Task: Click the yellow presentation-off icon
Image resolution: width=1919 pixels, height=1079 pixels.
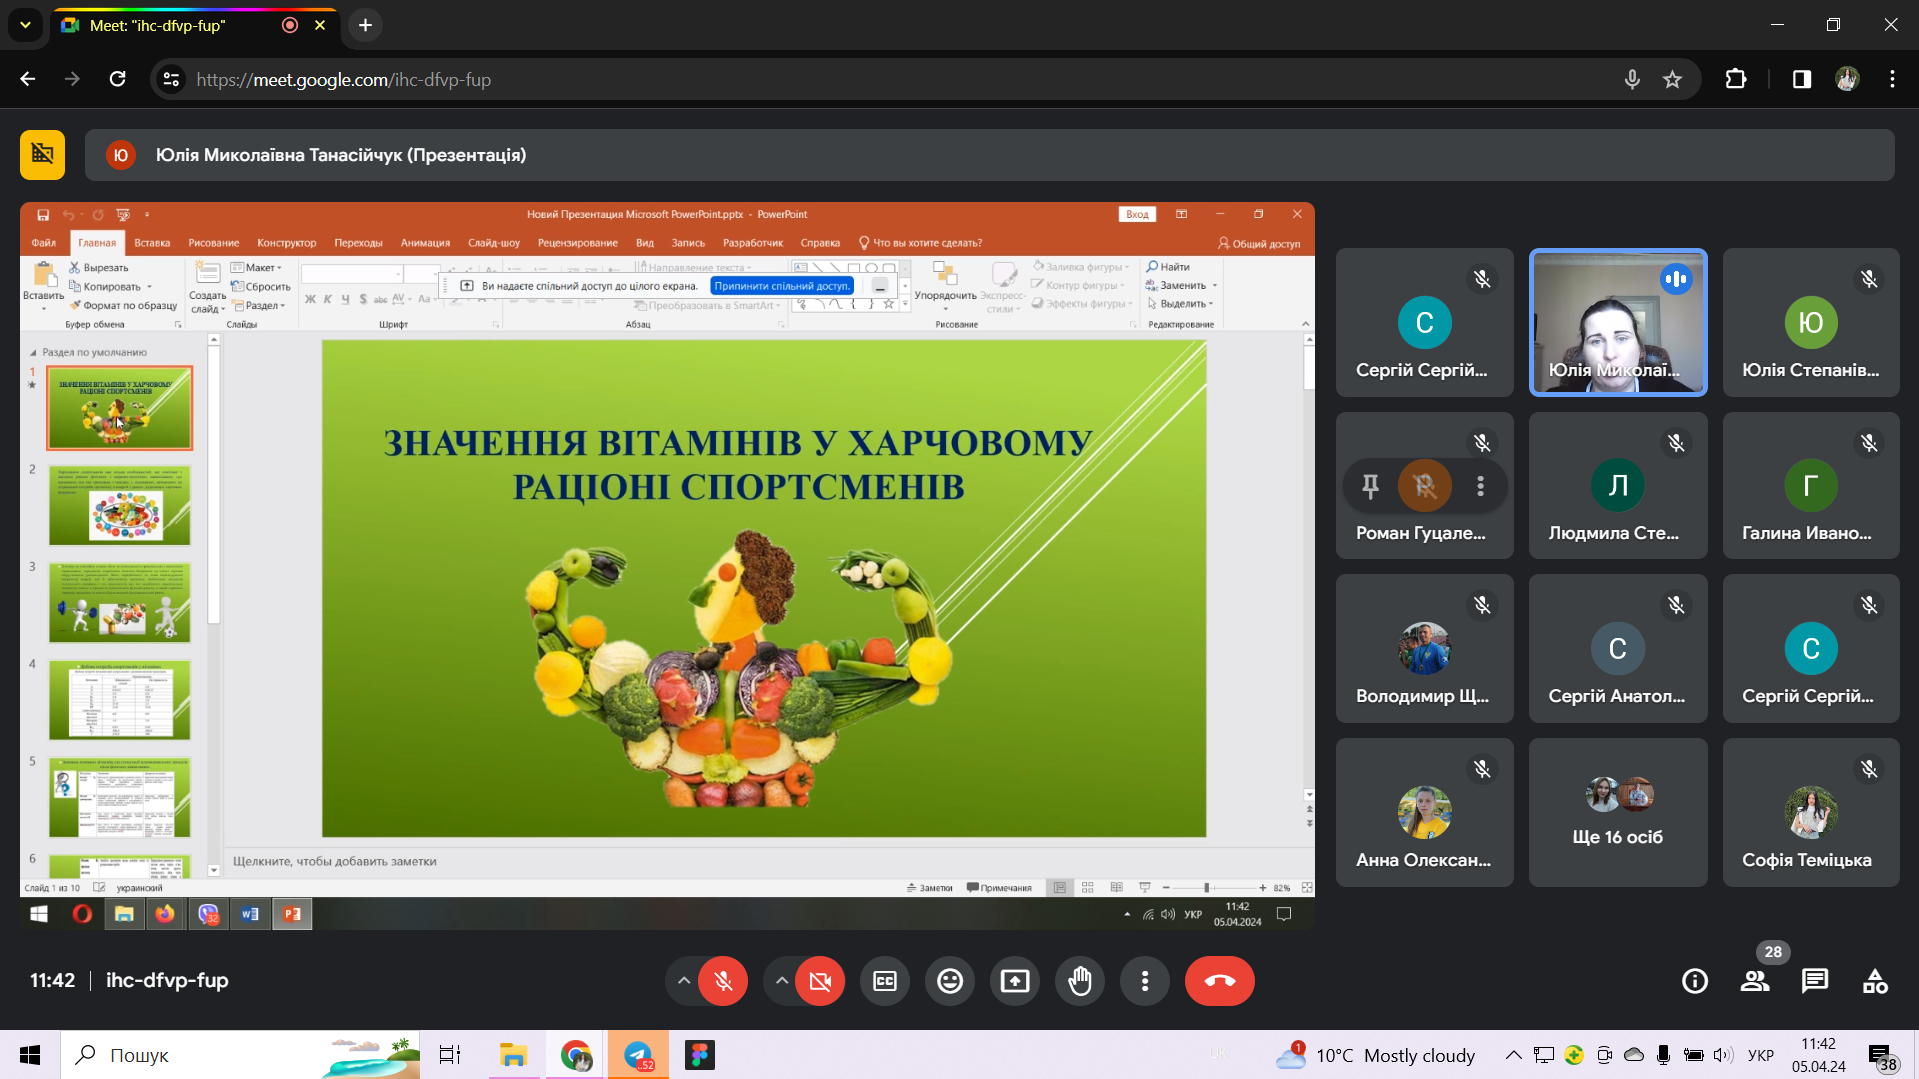Action: coord(42,154)
